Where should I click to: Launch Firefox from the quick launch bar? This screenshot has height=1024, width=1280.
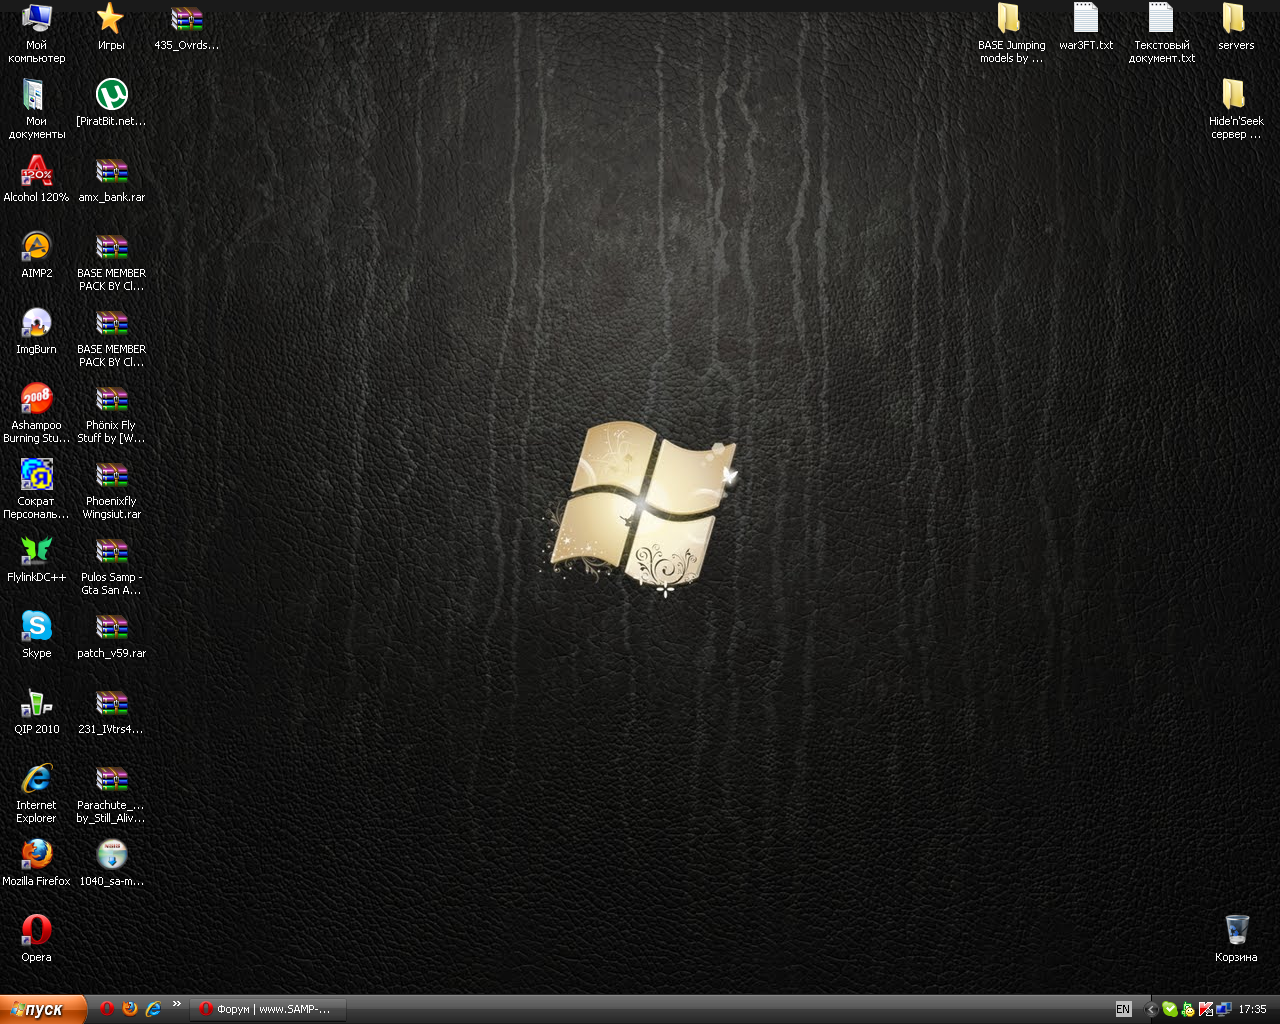[x=130, y=1009]
